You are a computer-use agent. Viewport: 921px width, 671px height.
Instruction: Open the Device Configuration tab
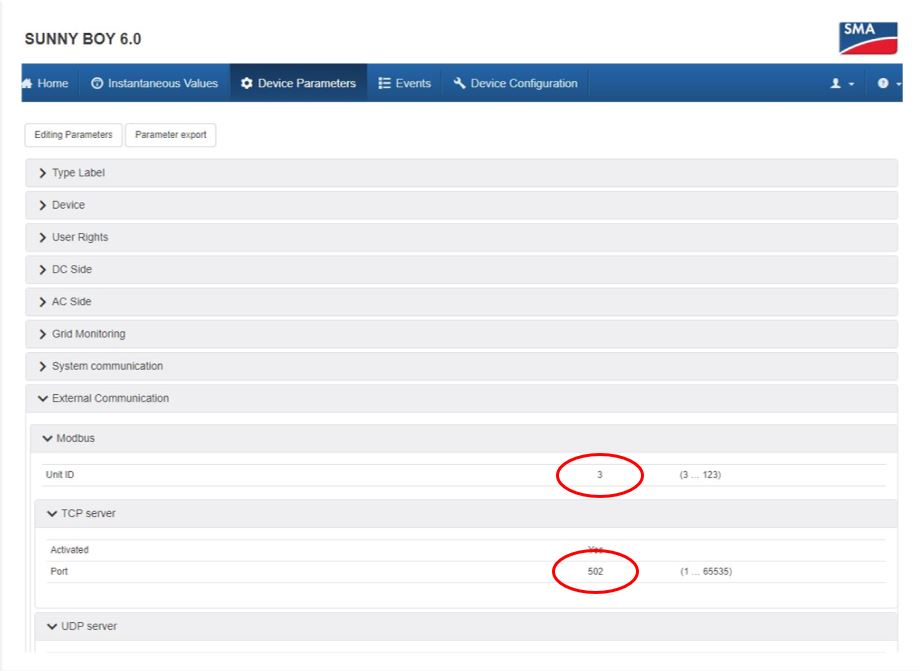515,83
